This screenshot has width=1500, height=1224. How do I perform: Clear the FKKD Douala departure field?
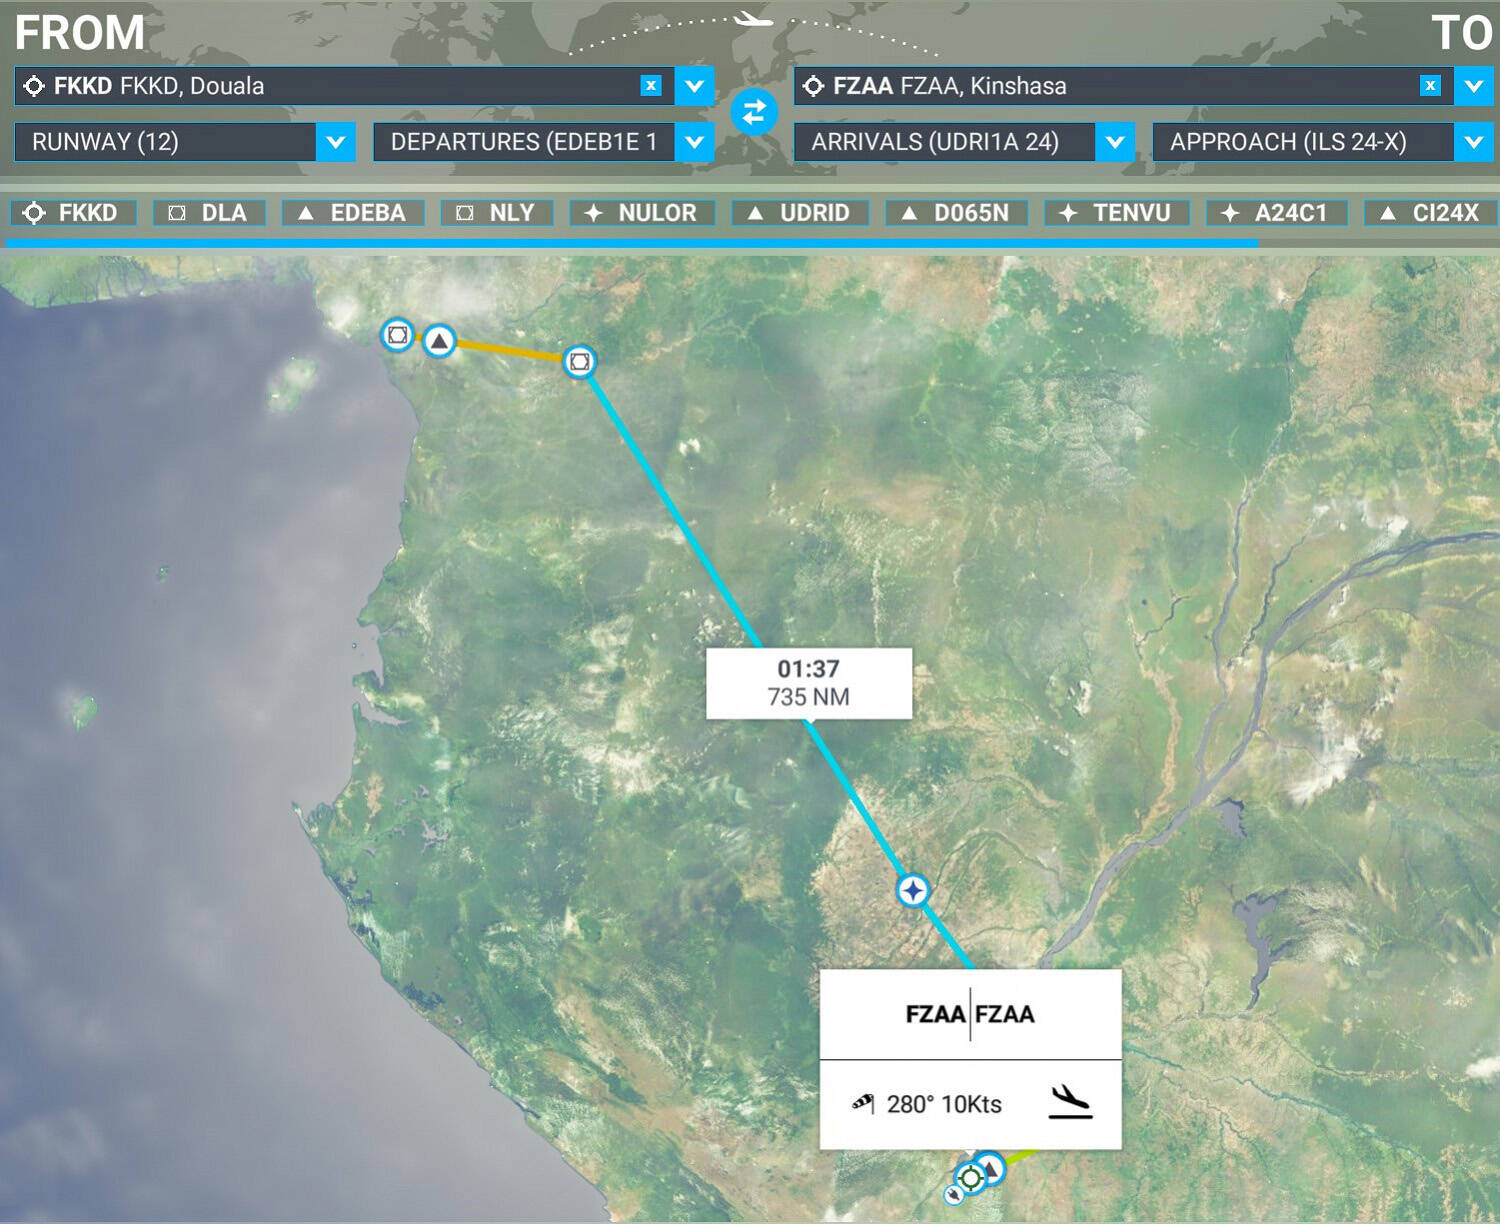(651, 86)
